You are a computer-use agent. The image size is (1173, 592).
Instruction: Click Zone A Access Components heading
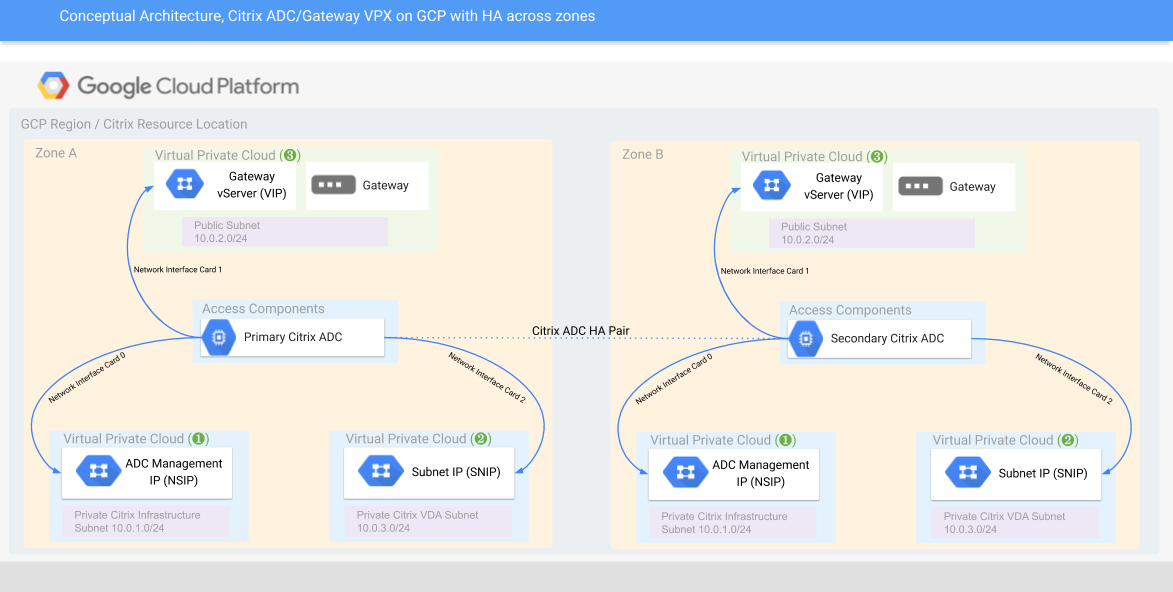click(263, 309)
